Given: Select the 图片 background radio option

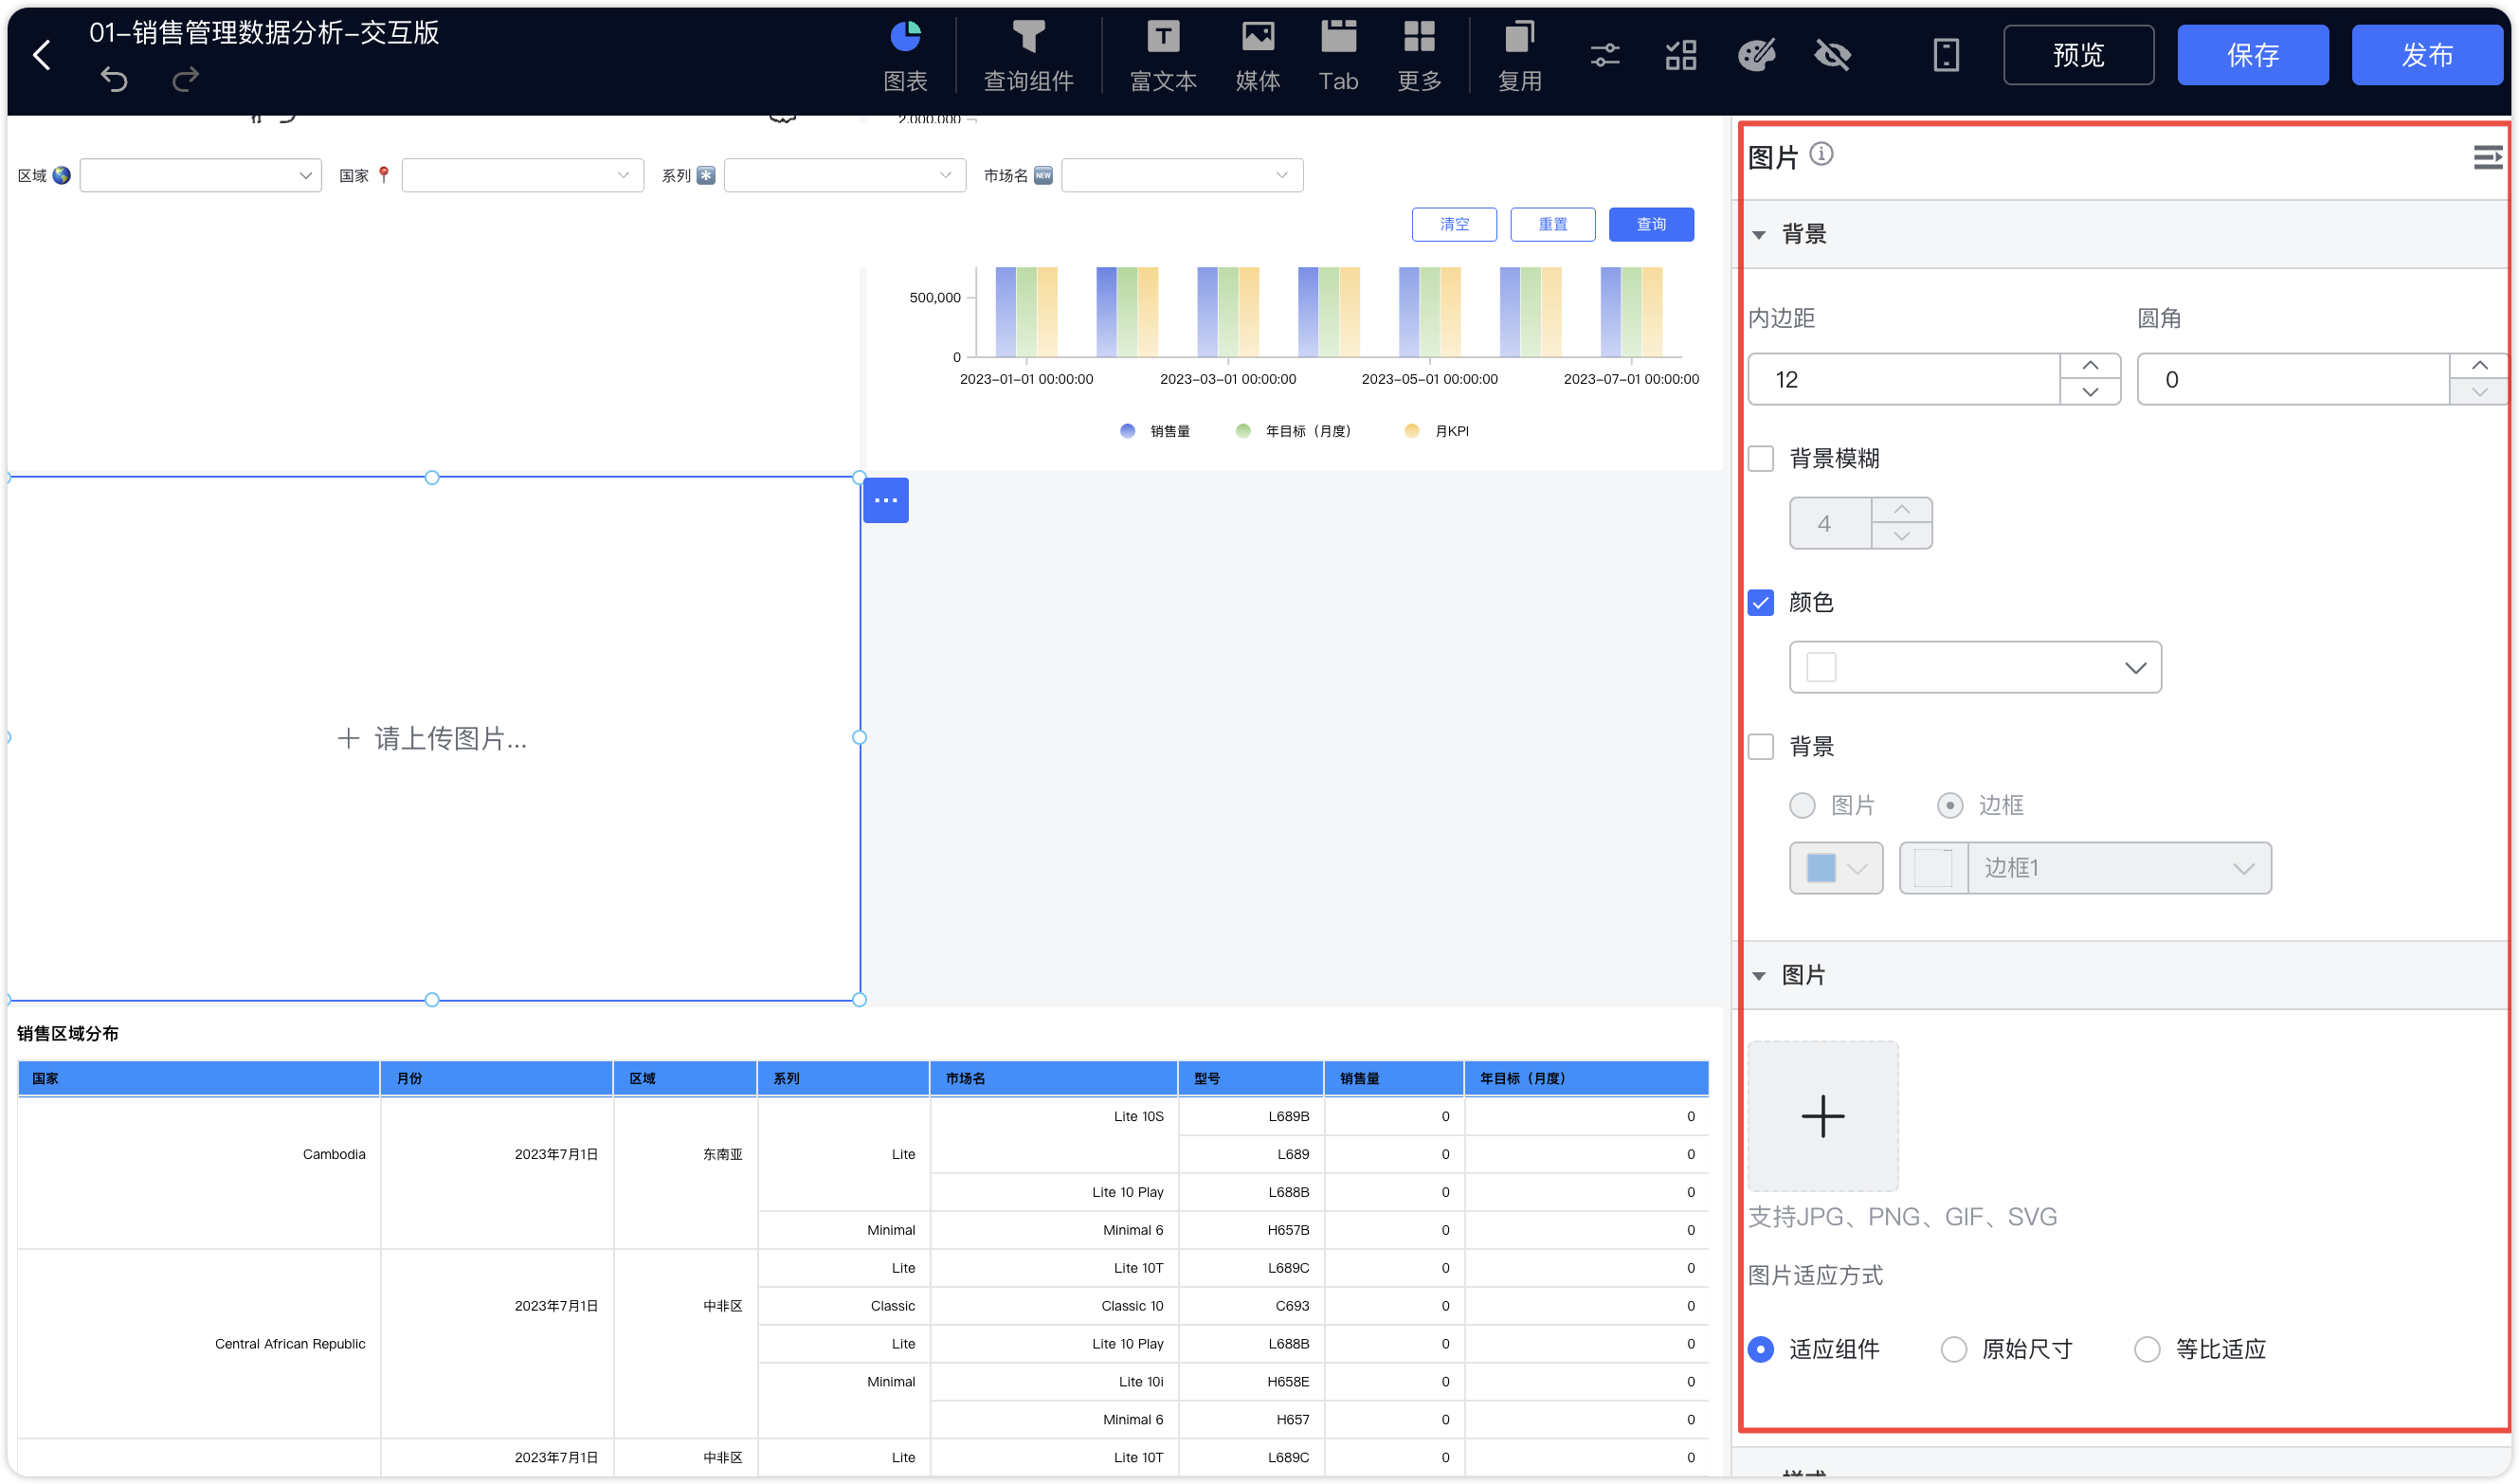Looking at the screenshot, I should click(x=1802, y=806).
